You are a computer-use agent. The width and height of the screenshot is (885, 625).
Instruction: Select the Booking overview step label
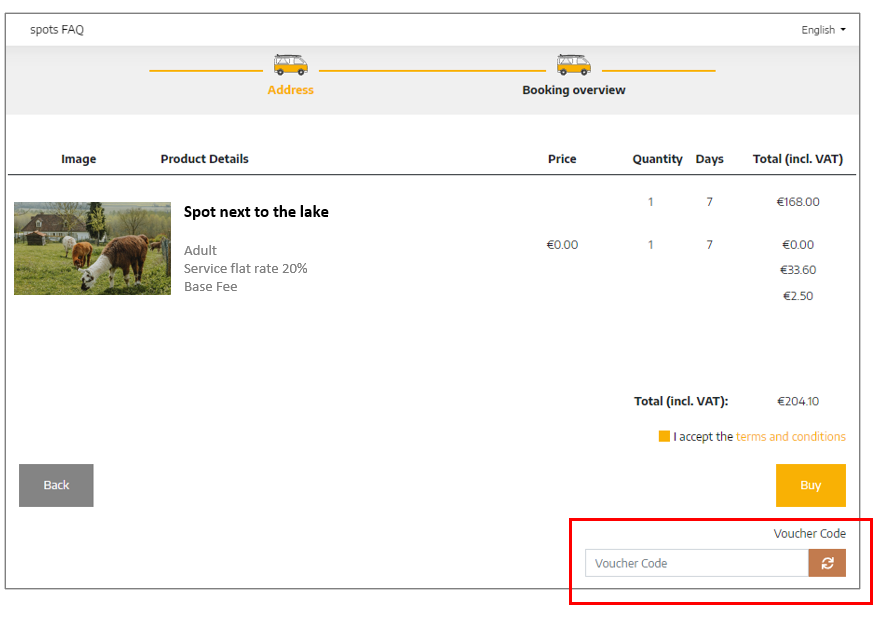click(573, 90)
